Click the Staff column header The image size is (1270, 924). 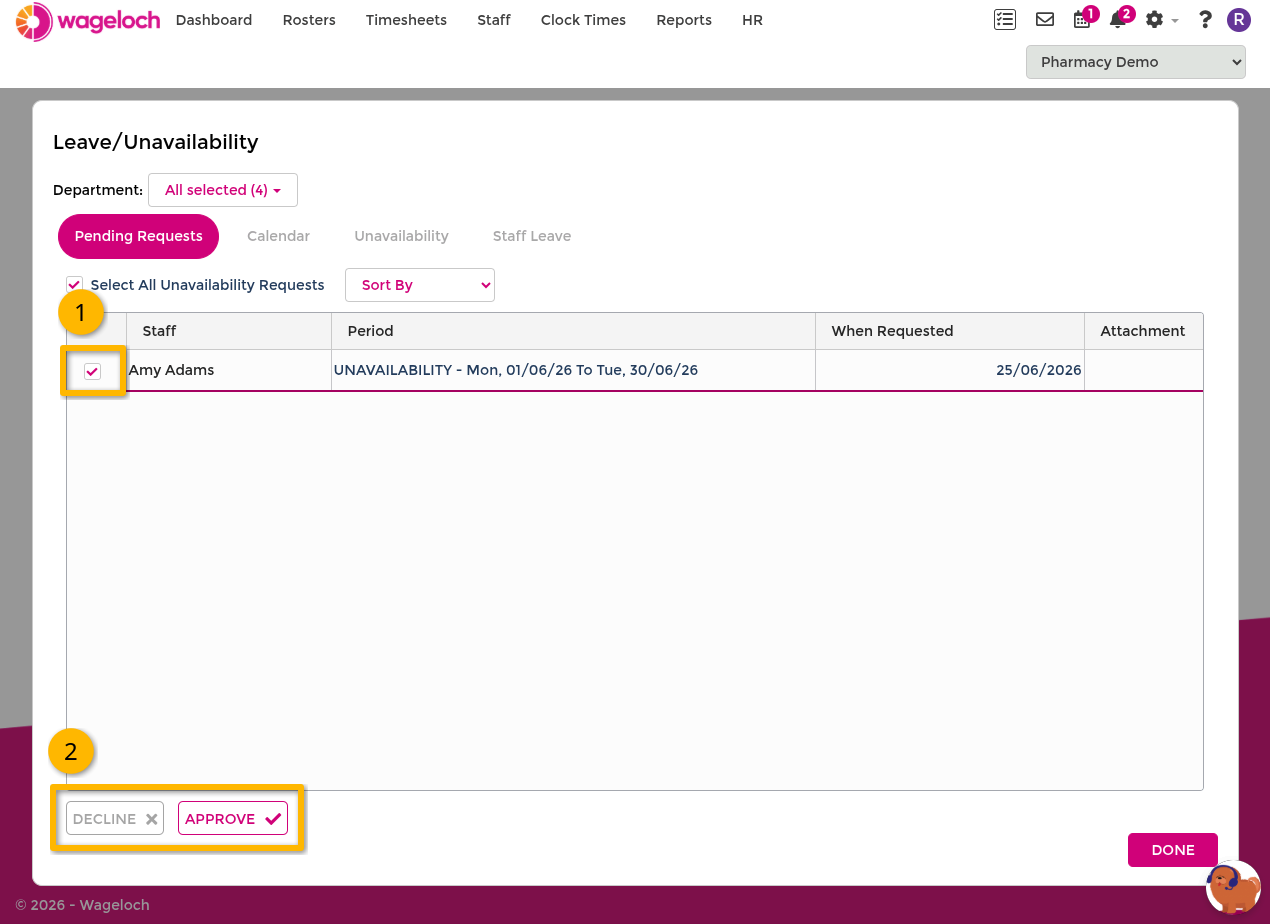(x=229, y=331)
